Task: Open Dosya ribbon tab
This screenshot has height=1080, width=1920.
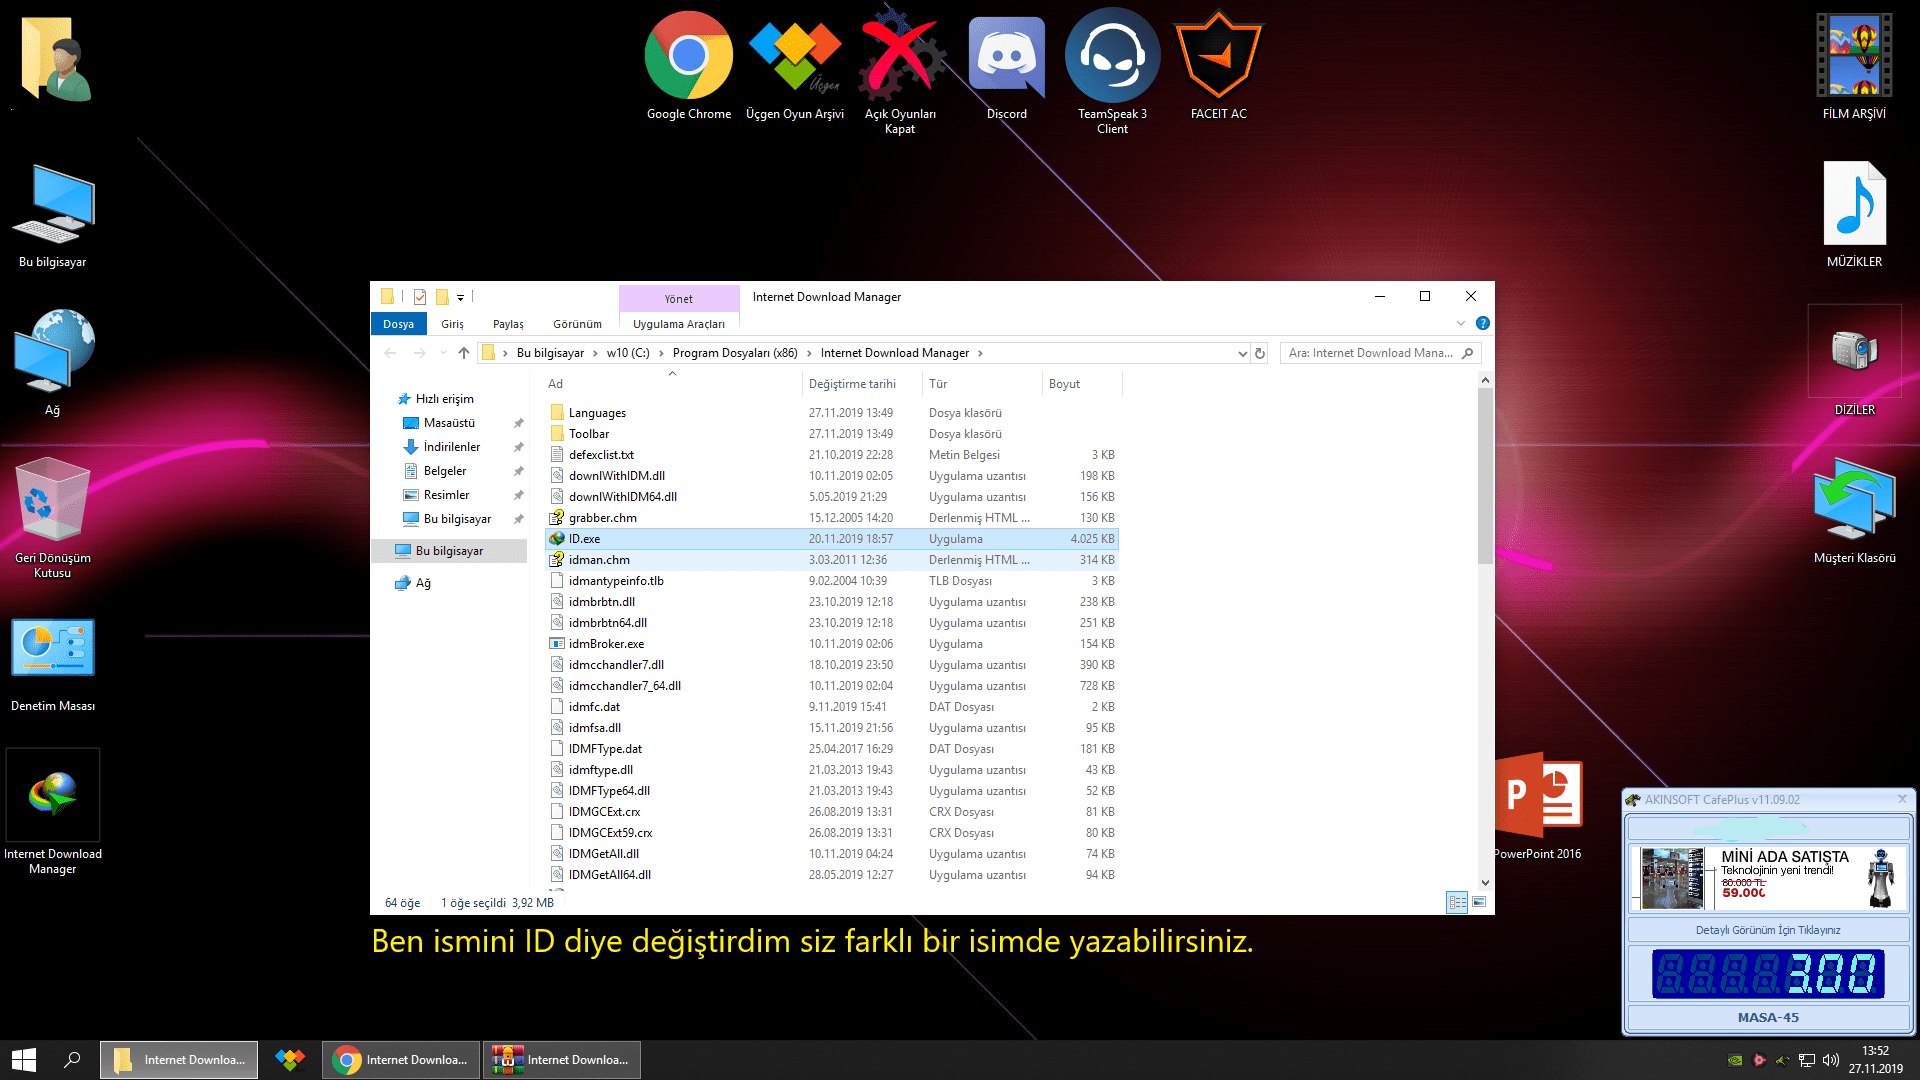Action: click(x=398, y=324)
